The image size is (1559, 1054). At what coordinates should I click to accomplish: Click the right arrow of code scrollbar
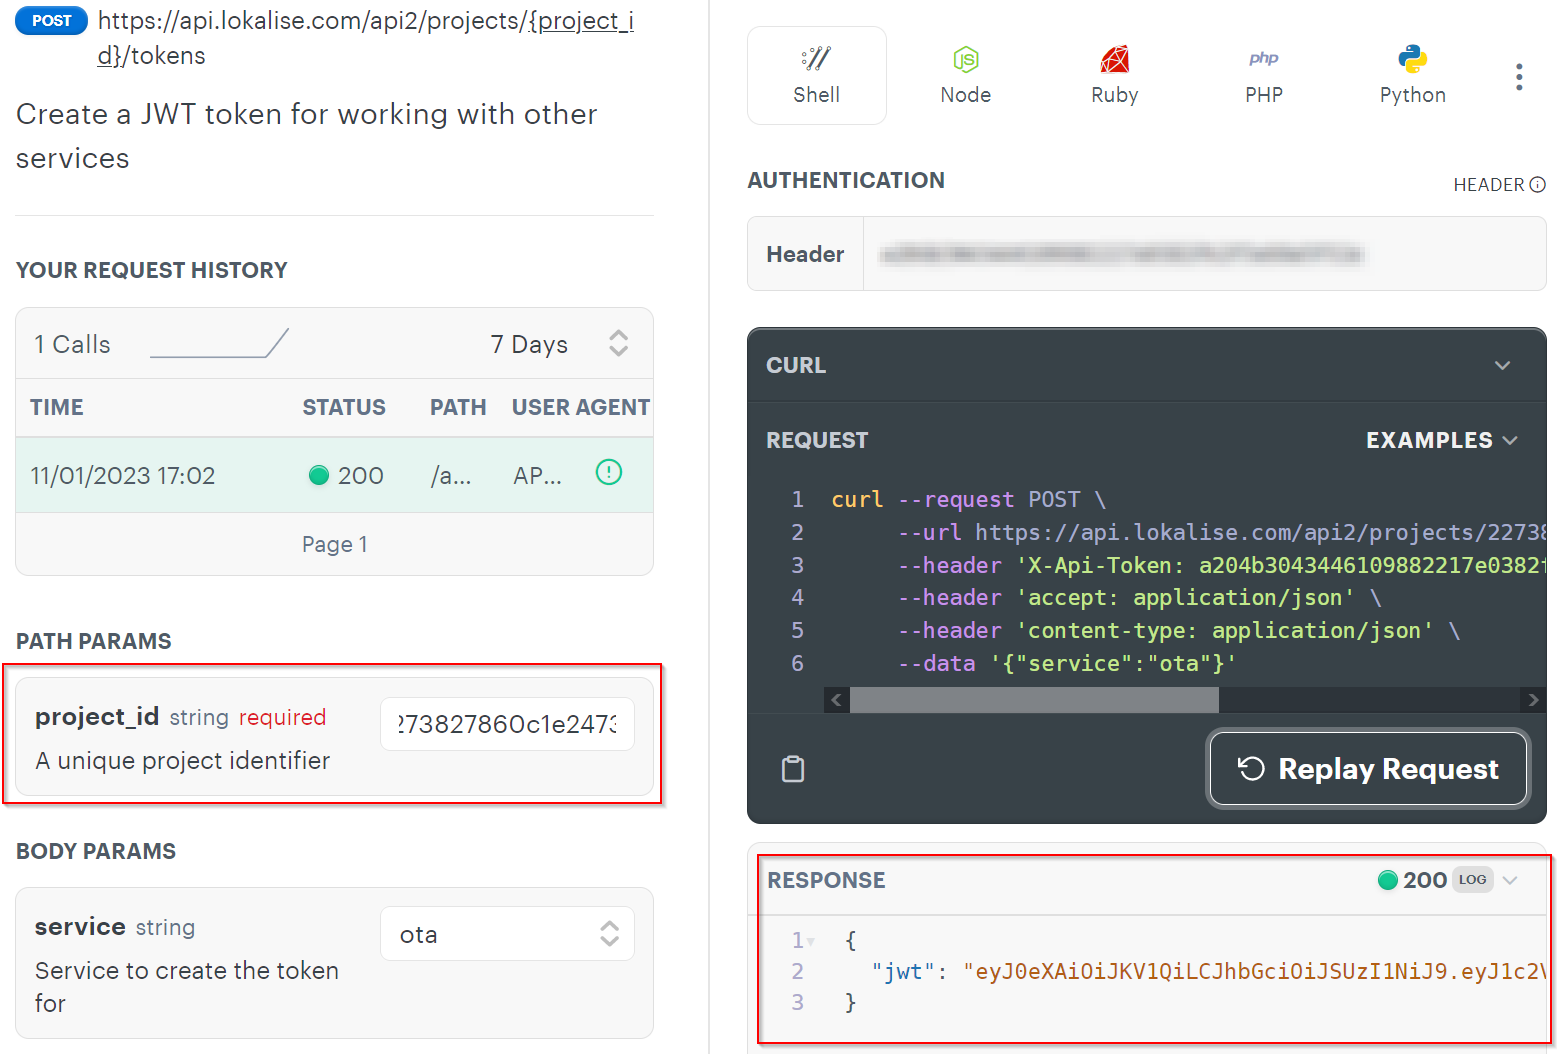(x=1533, y=700)
